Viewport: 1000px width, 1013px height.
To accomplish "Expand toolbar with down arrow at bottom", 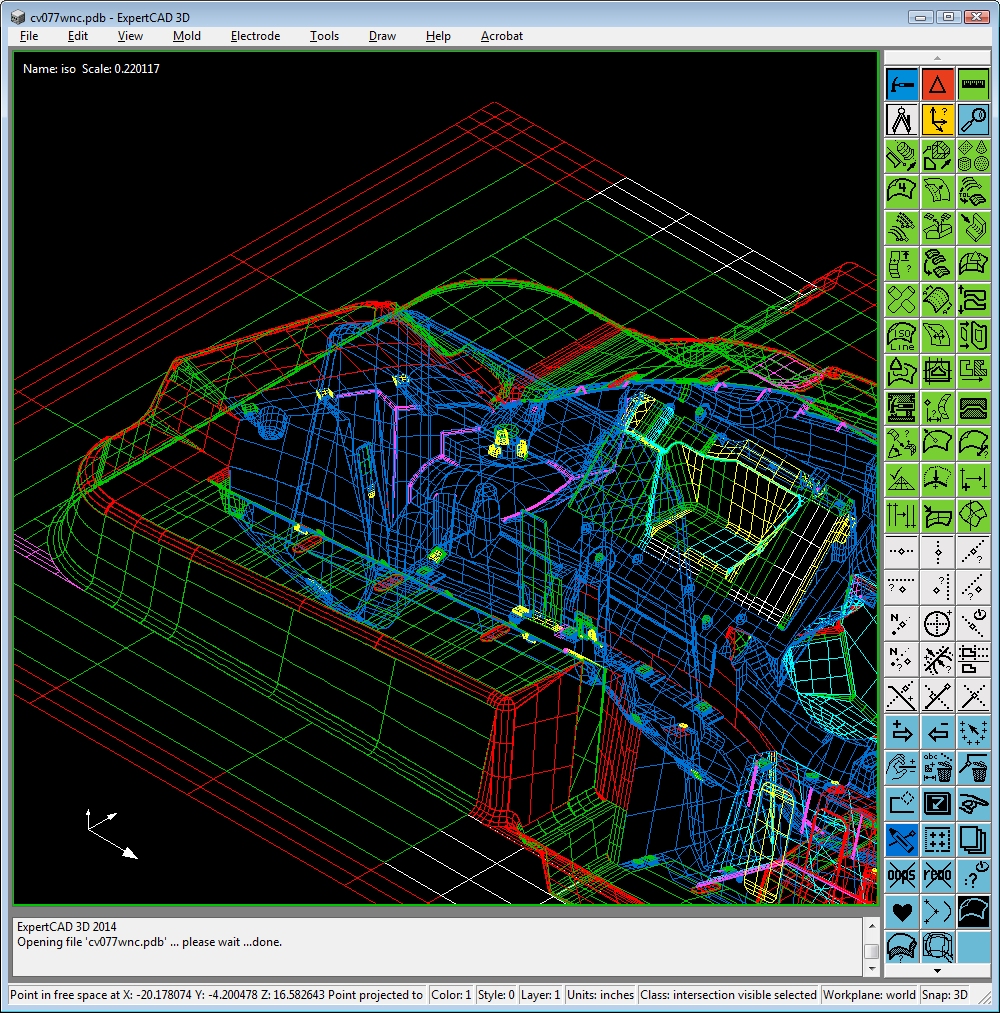I will coord(937,970).
